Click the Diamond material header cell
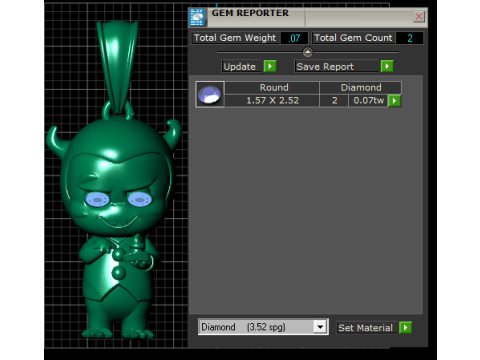 (361, 88)
